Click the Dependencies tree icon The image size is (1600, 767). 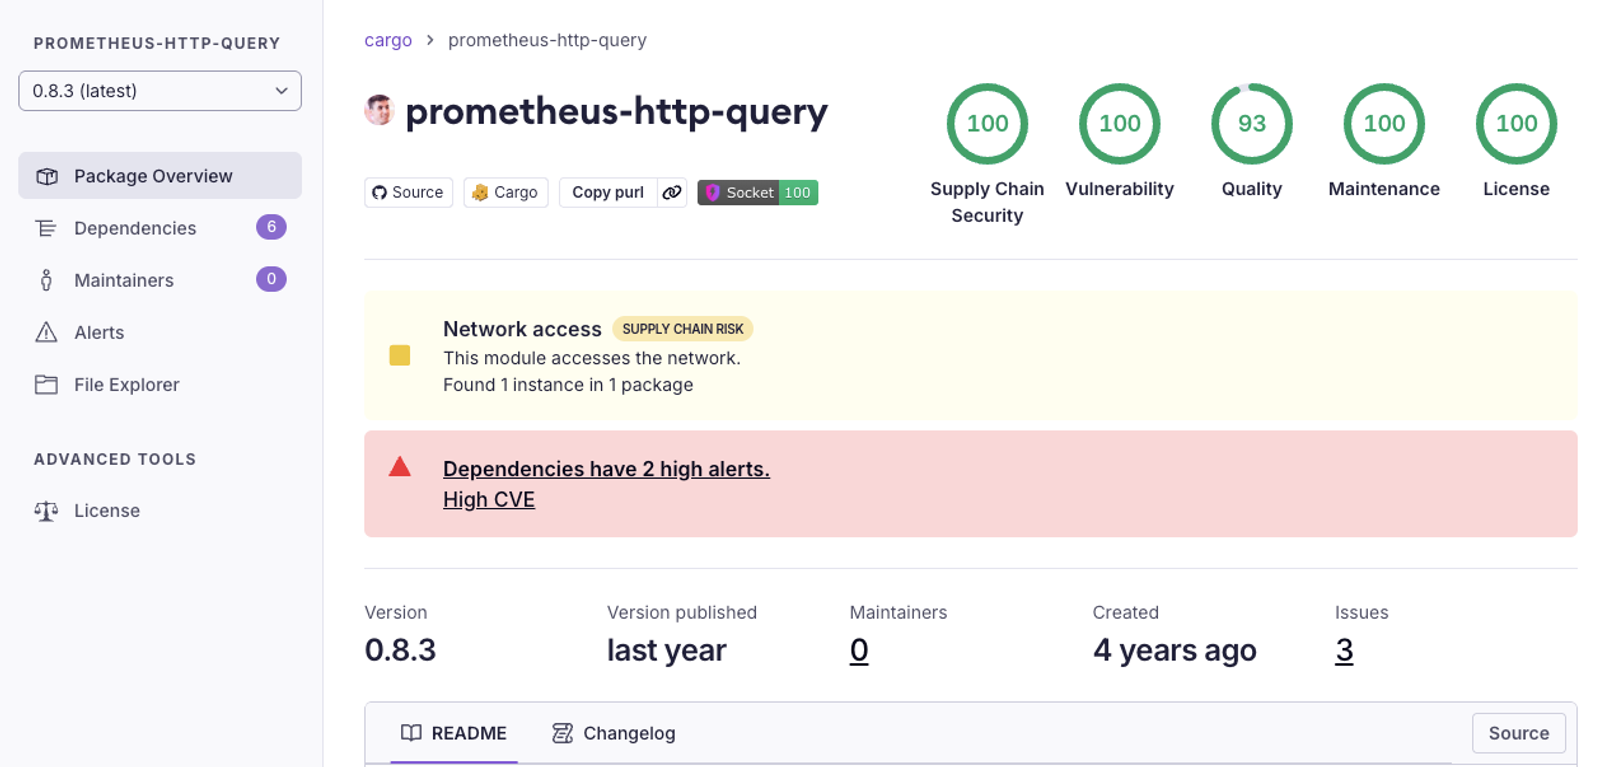46,228
